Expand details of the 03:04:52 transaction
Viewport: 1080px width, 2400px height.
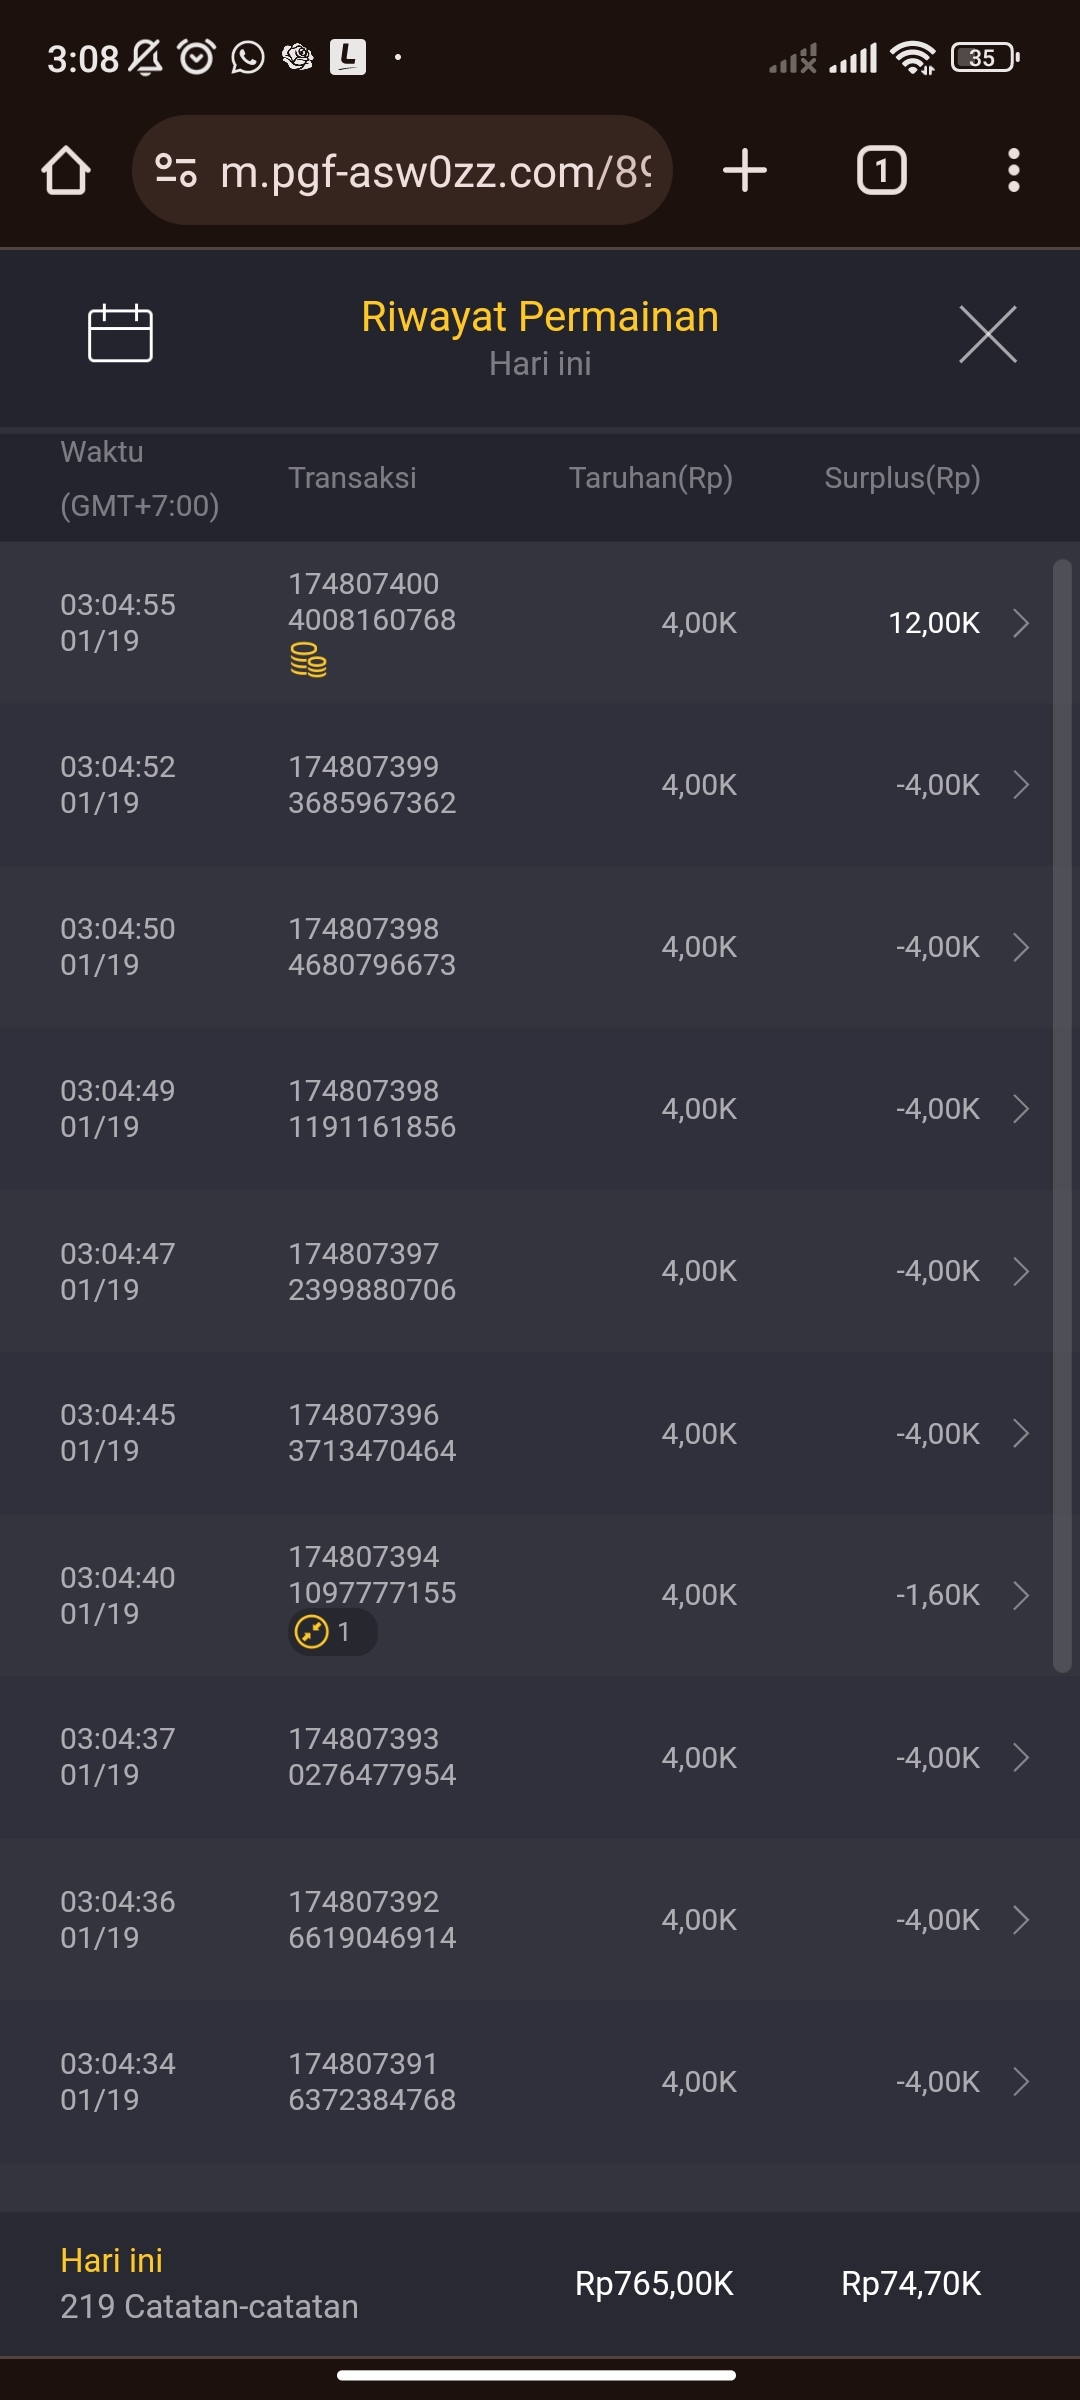[x=1021, y=785]
